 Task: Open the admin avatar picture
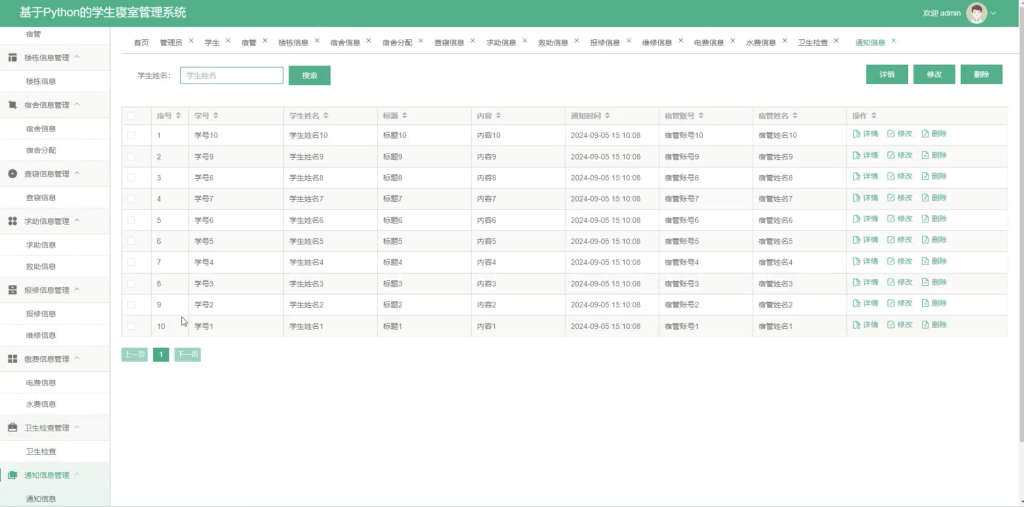976,13
